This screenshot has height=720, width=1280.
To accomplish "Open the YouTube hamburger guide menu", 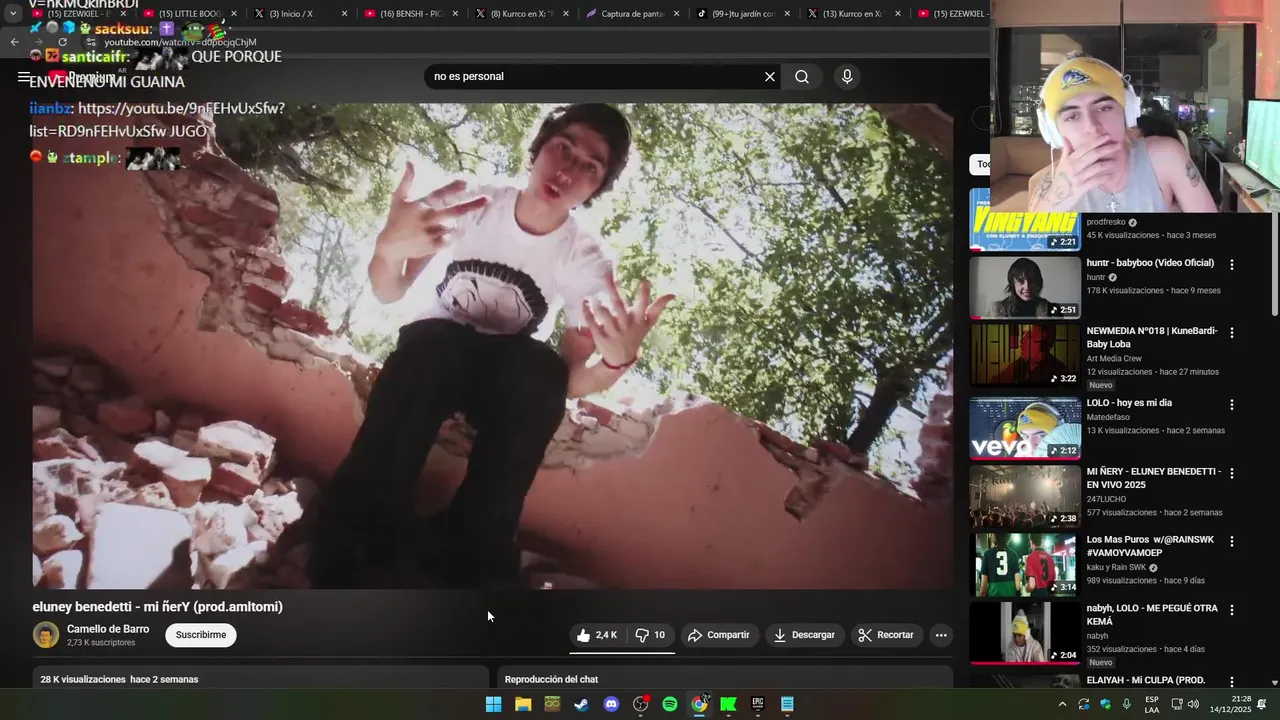I will click(x=23, y=77).
